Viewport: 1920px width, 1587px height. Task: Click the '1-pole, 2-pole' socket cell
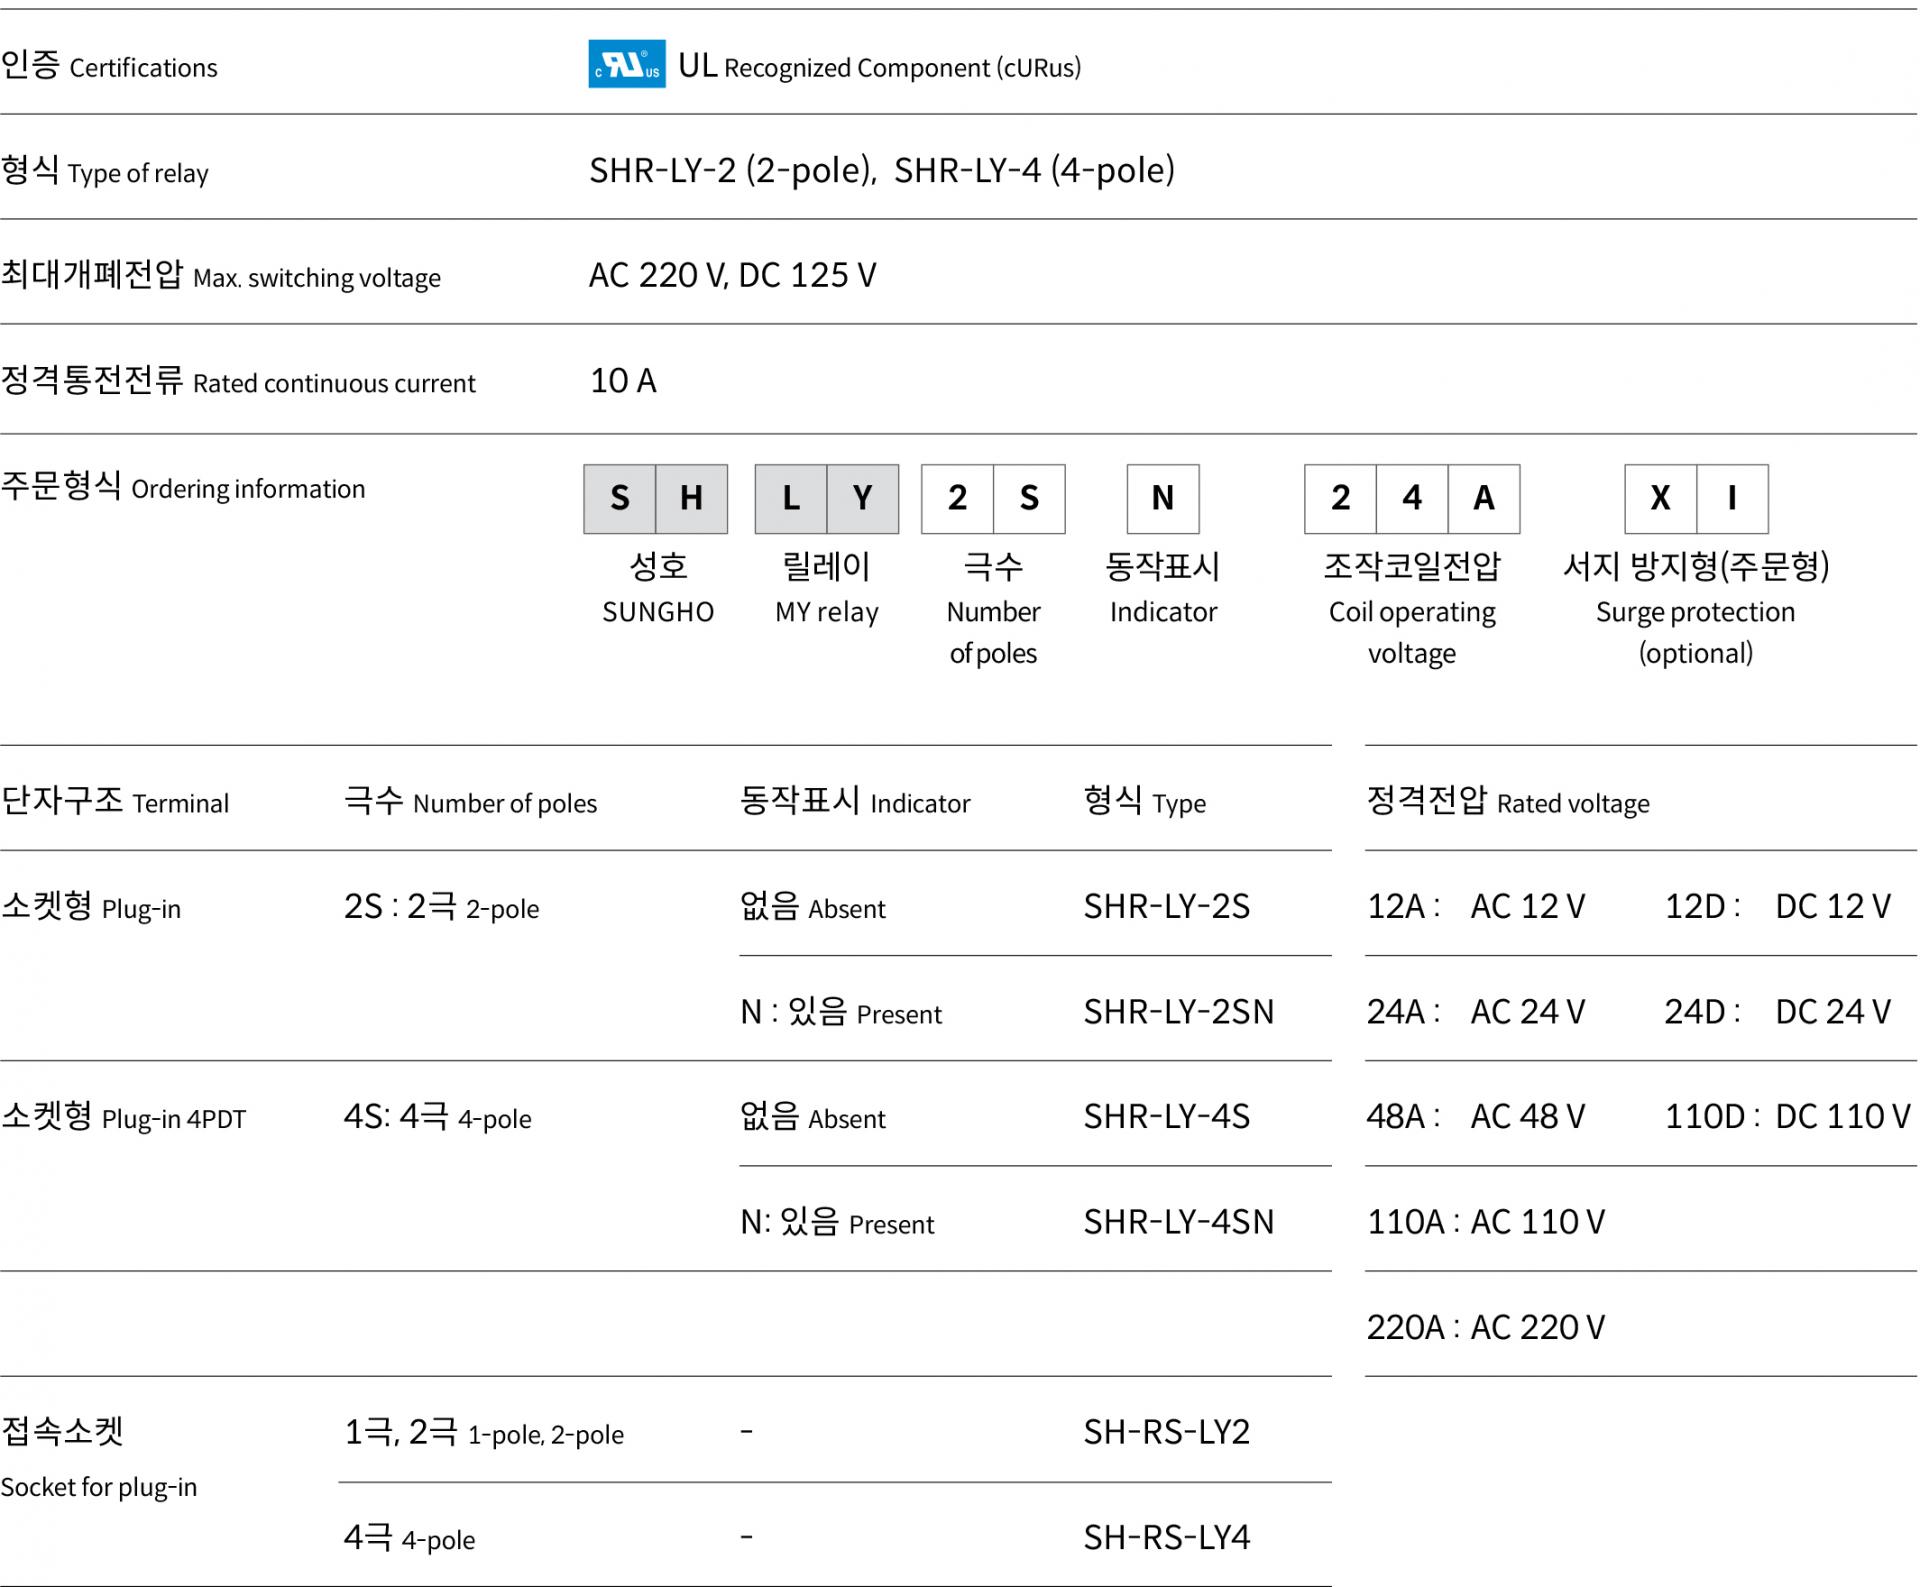coord(484,1433)
